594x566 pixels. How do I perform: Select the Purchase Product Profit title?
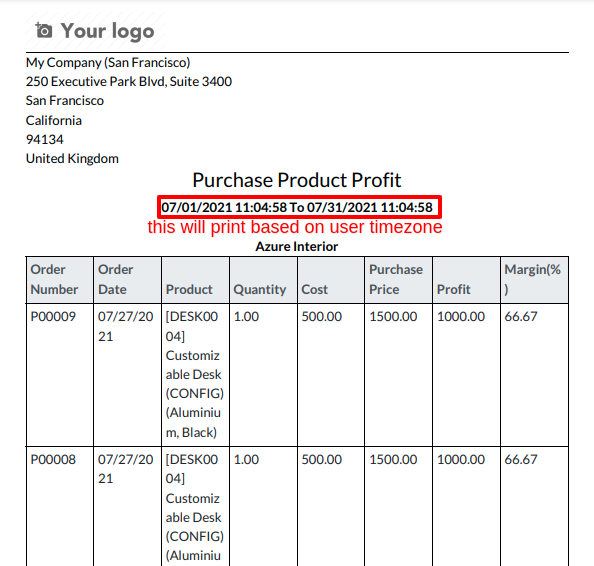pyautogui.click(x=297, y=180)
